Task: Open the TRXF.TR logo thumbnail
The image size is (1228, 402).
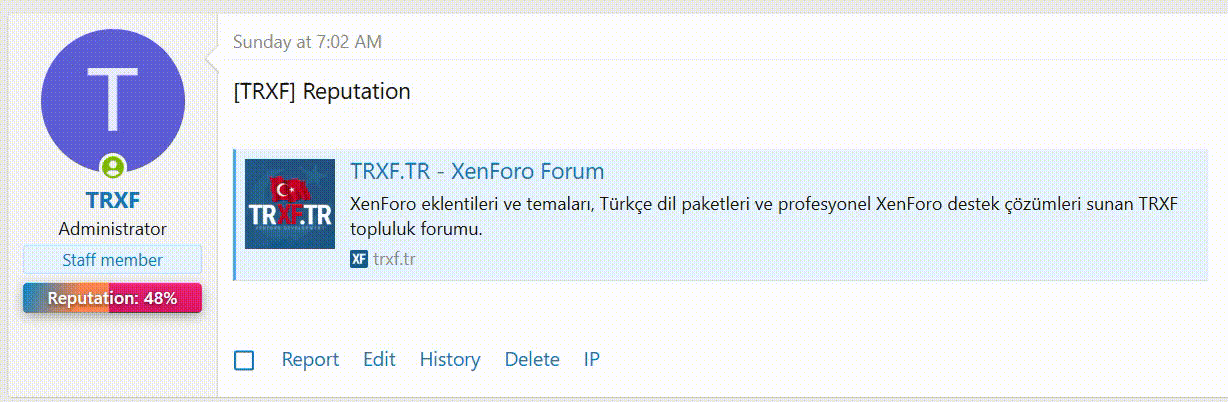Action: click(290, 204)
